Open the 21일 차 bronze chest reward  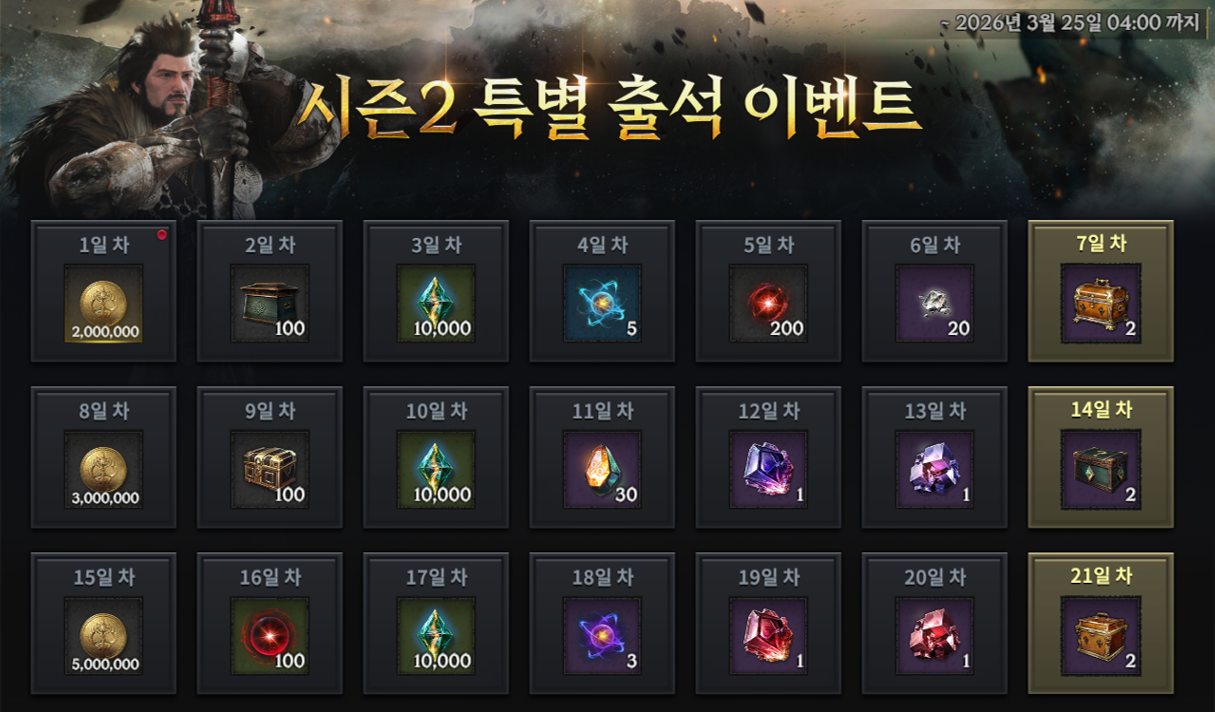1100,636
